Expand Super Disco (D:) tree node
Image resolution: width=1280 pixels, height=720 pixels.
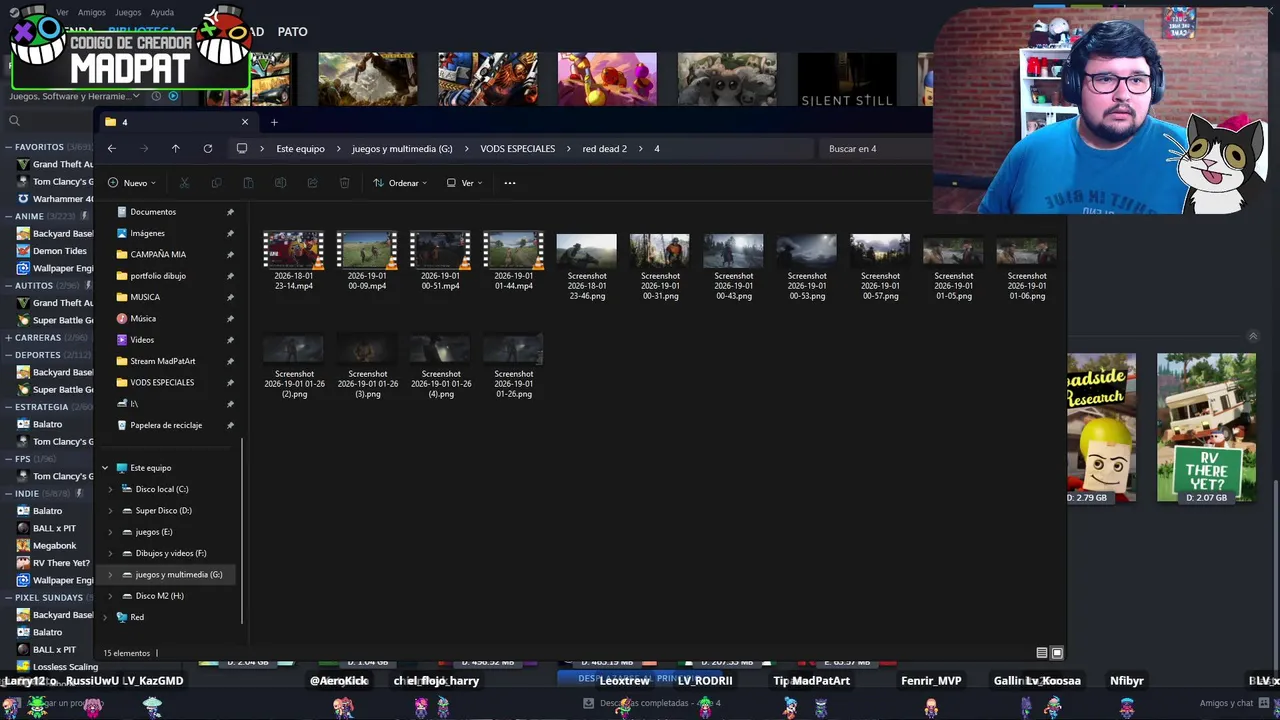111,510
